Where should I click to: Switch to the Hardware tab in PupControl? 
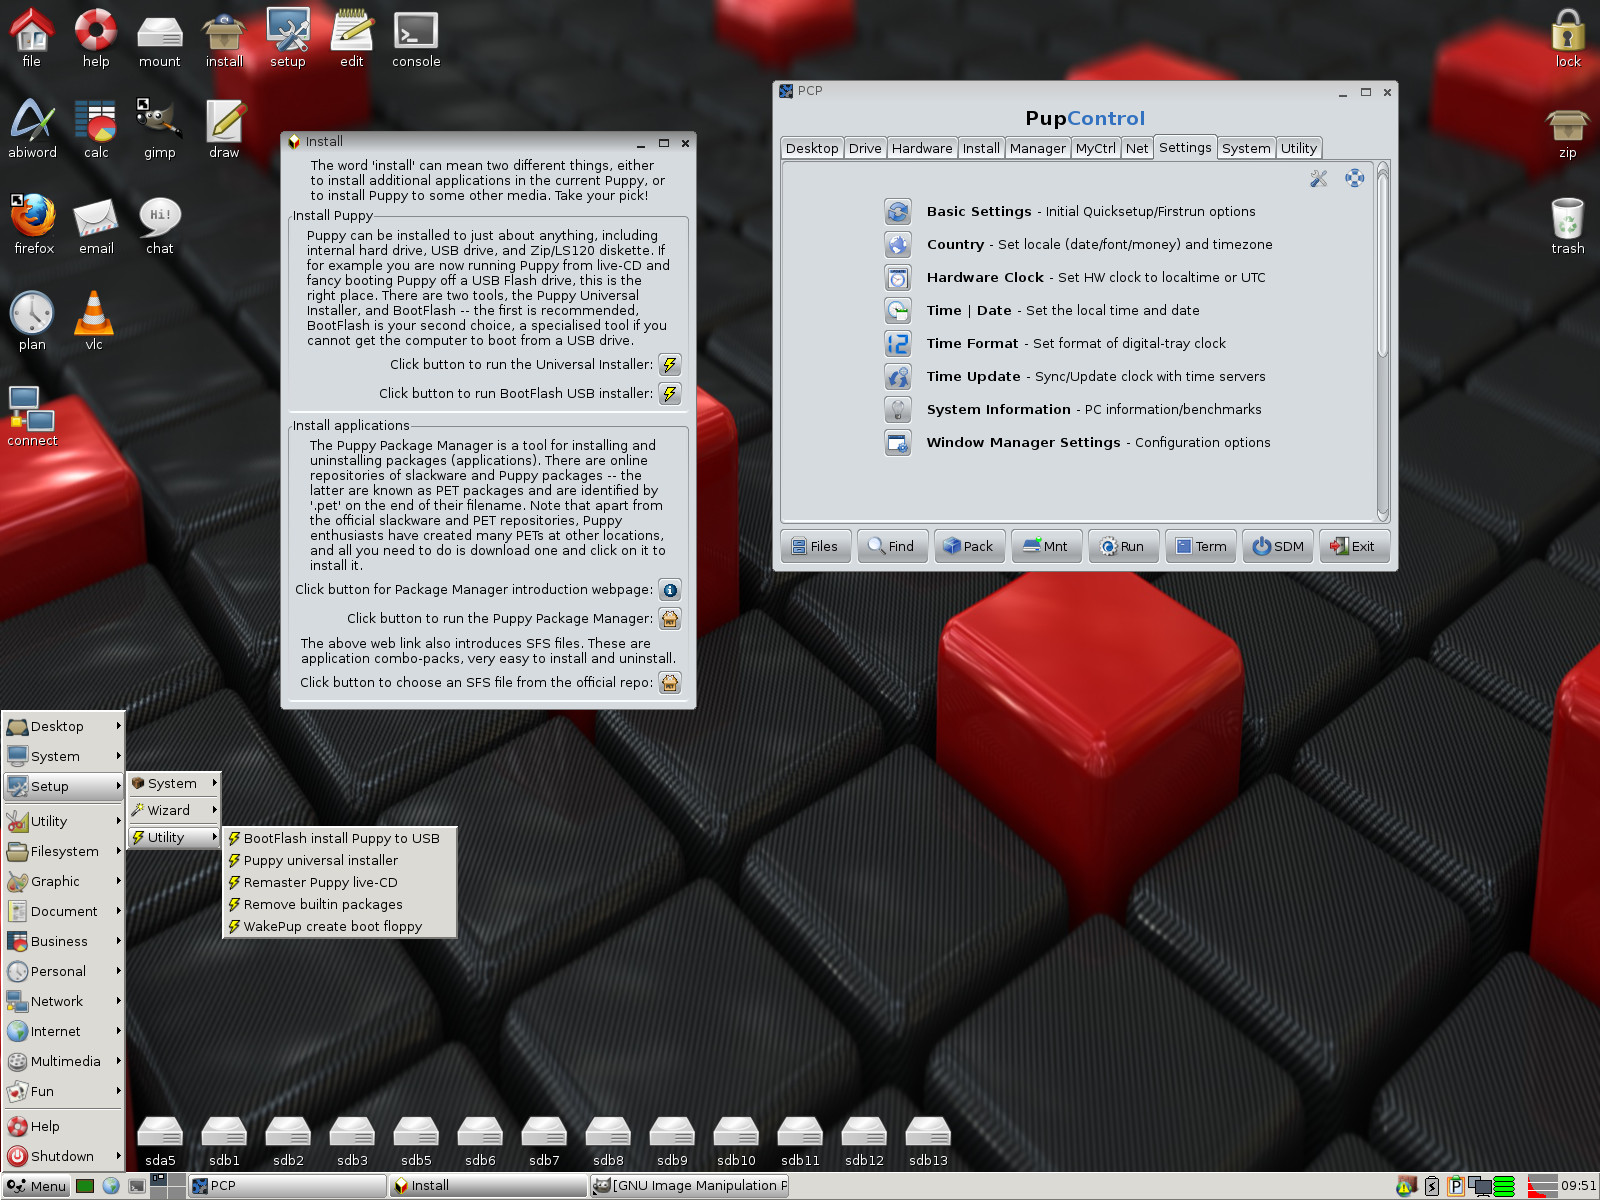922,149
